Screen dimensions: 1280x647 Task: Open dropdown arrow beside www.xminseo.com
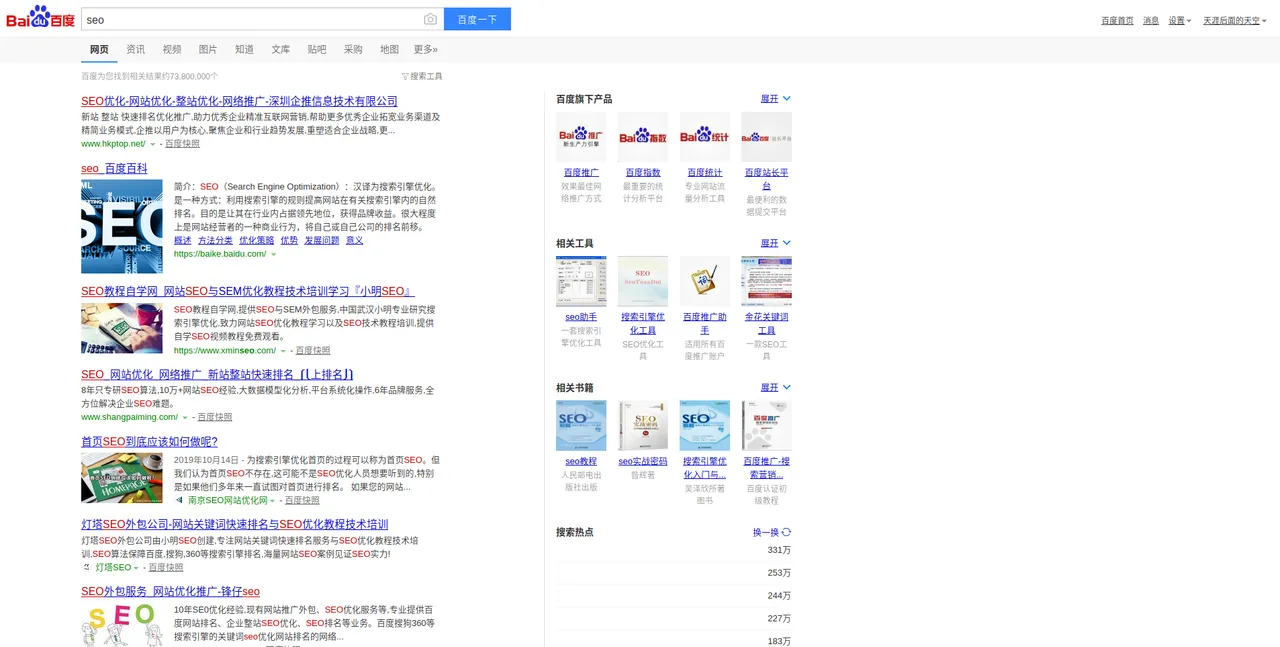pyautogui.click(x=284, y=351)
